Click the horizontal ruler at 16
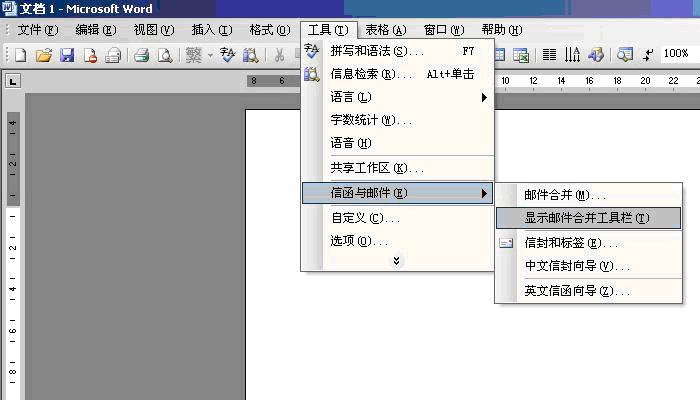 pyautogui.click(x=589, y=81)
